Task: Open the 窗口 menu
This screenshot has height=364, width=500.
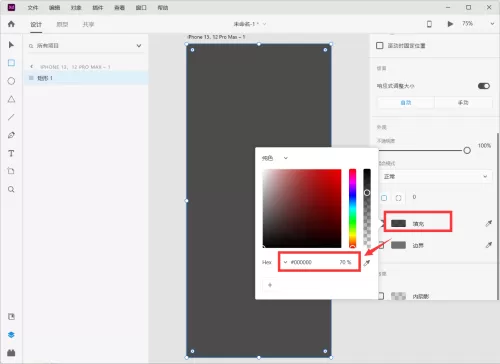Action: point(141,7)
